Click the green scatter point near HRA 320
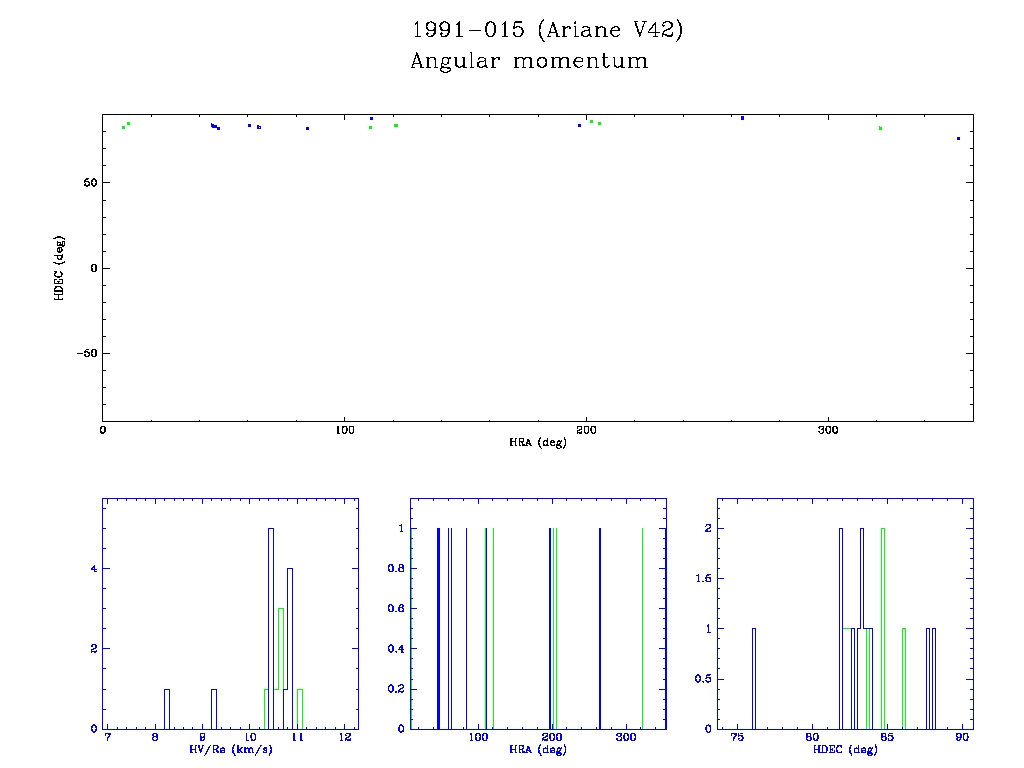Screen dimensions: 1024x768 pyautogui.click(x=880, y=128)
